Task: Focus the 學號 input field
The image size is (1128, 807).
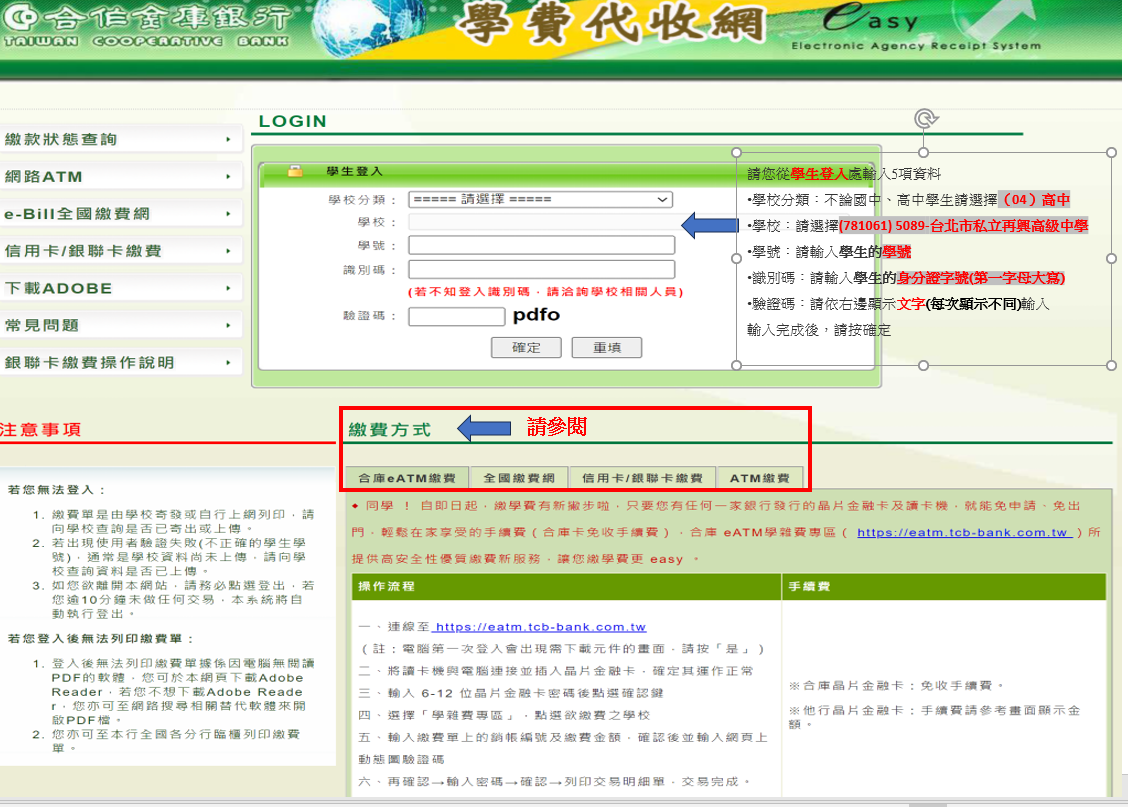Action: coord(542,245)
